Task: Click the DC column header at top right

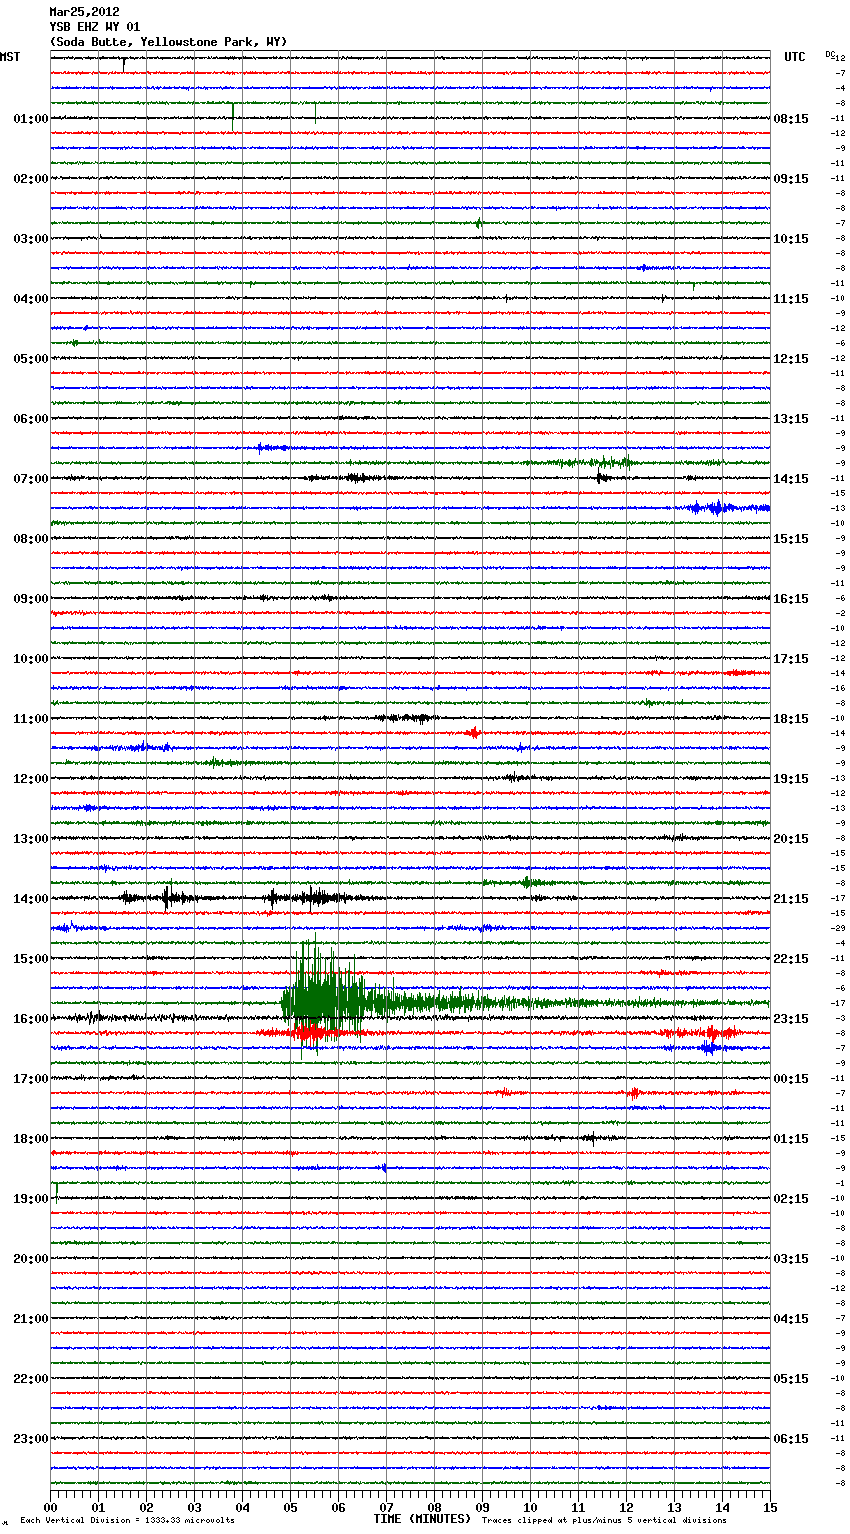Action: [830, 55]
